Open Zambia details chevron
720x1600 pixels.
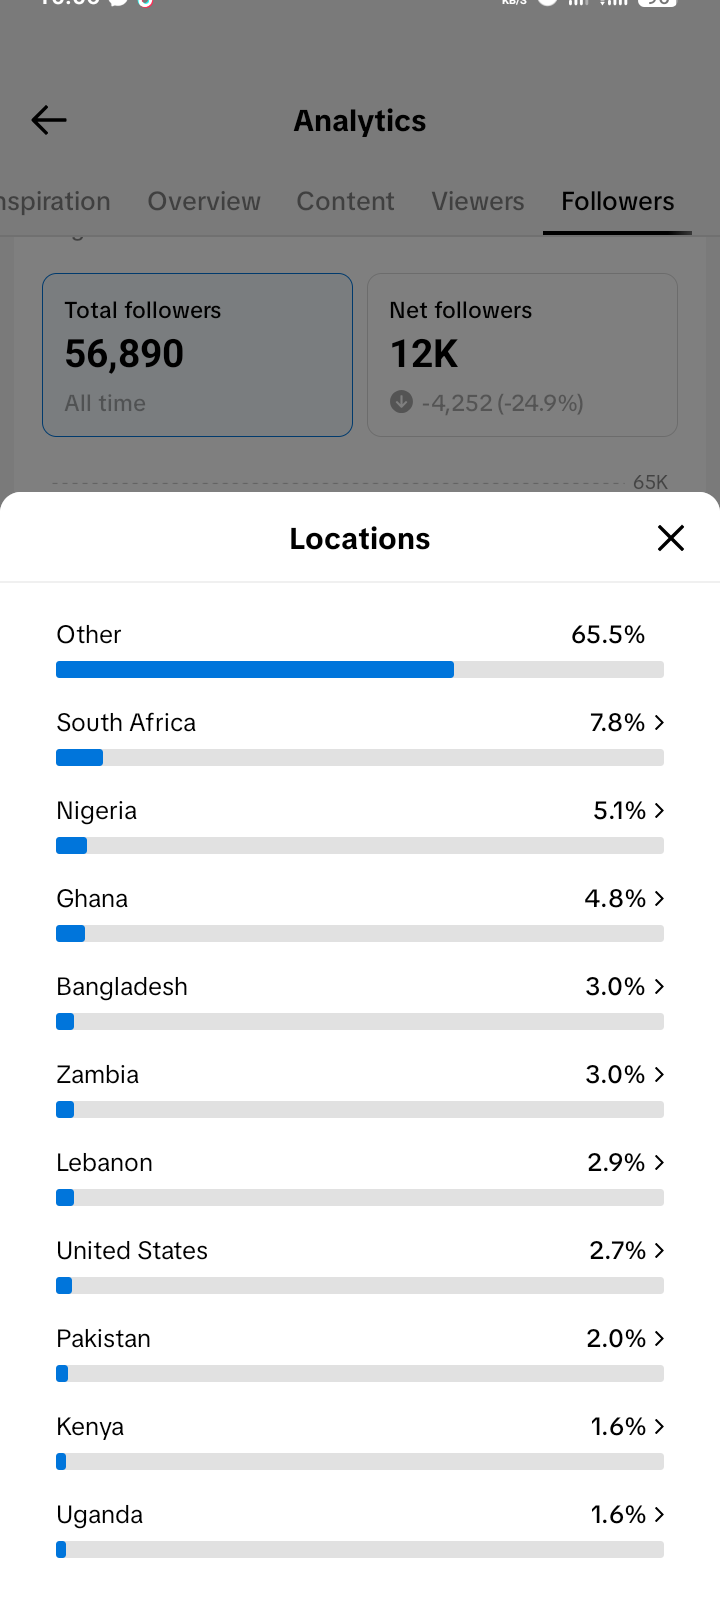click(659, 1074)
